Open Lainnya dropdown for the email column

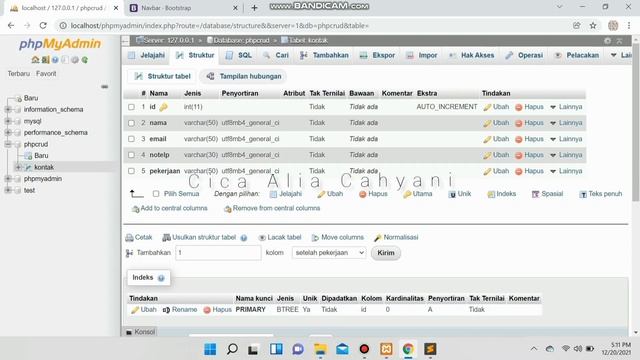click(566, 139)
